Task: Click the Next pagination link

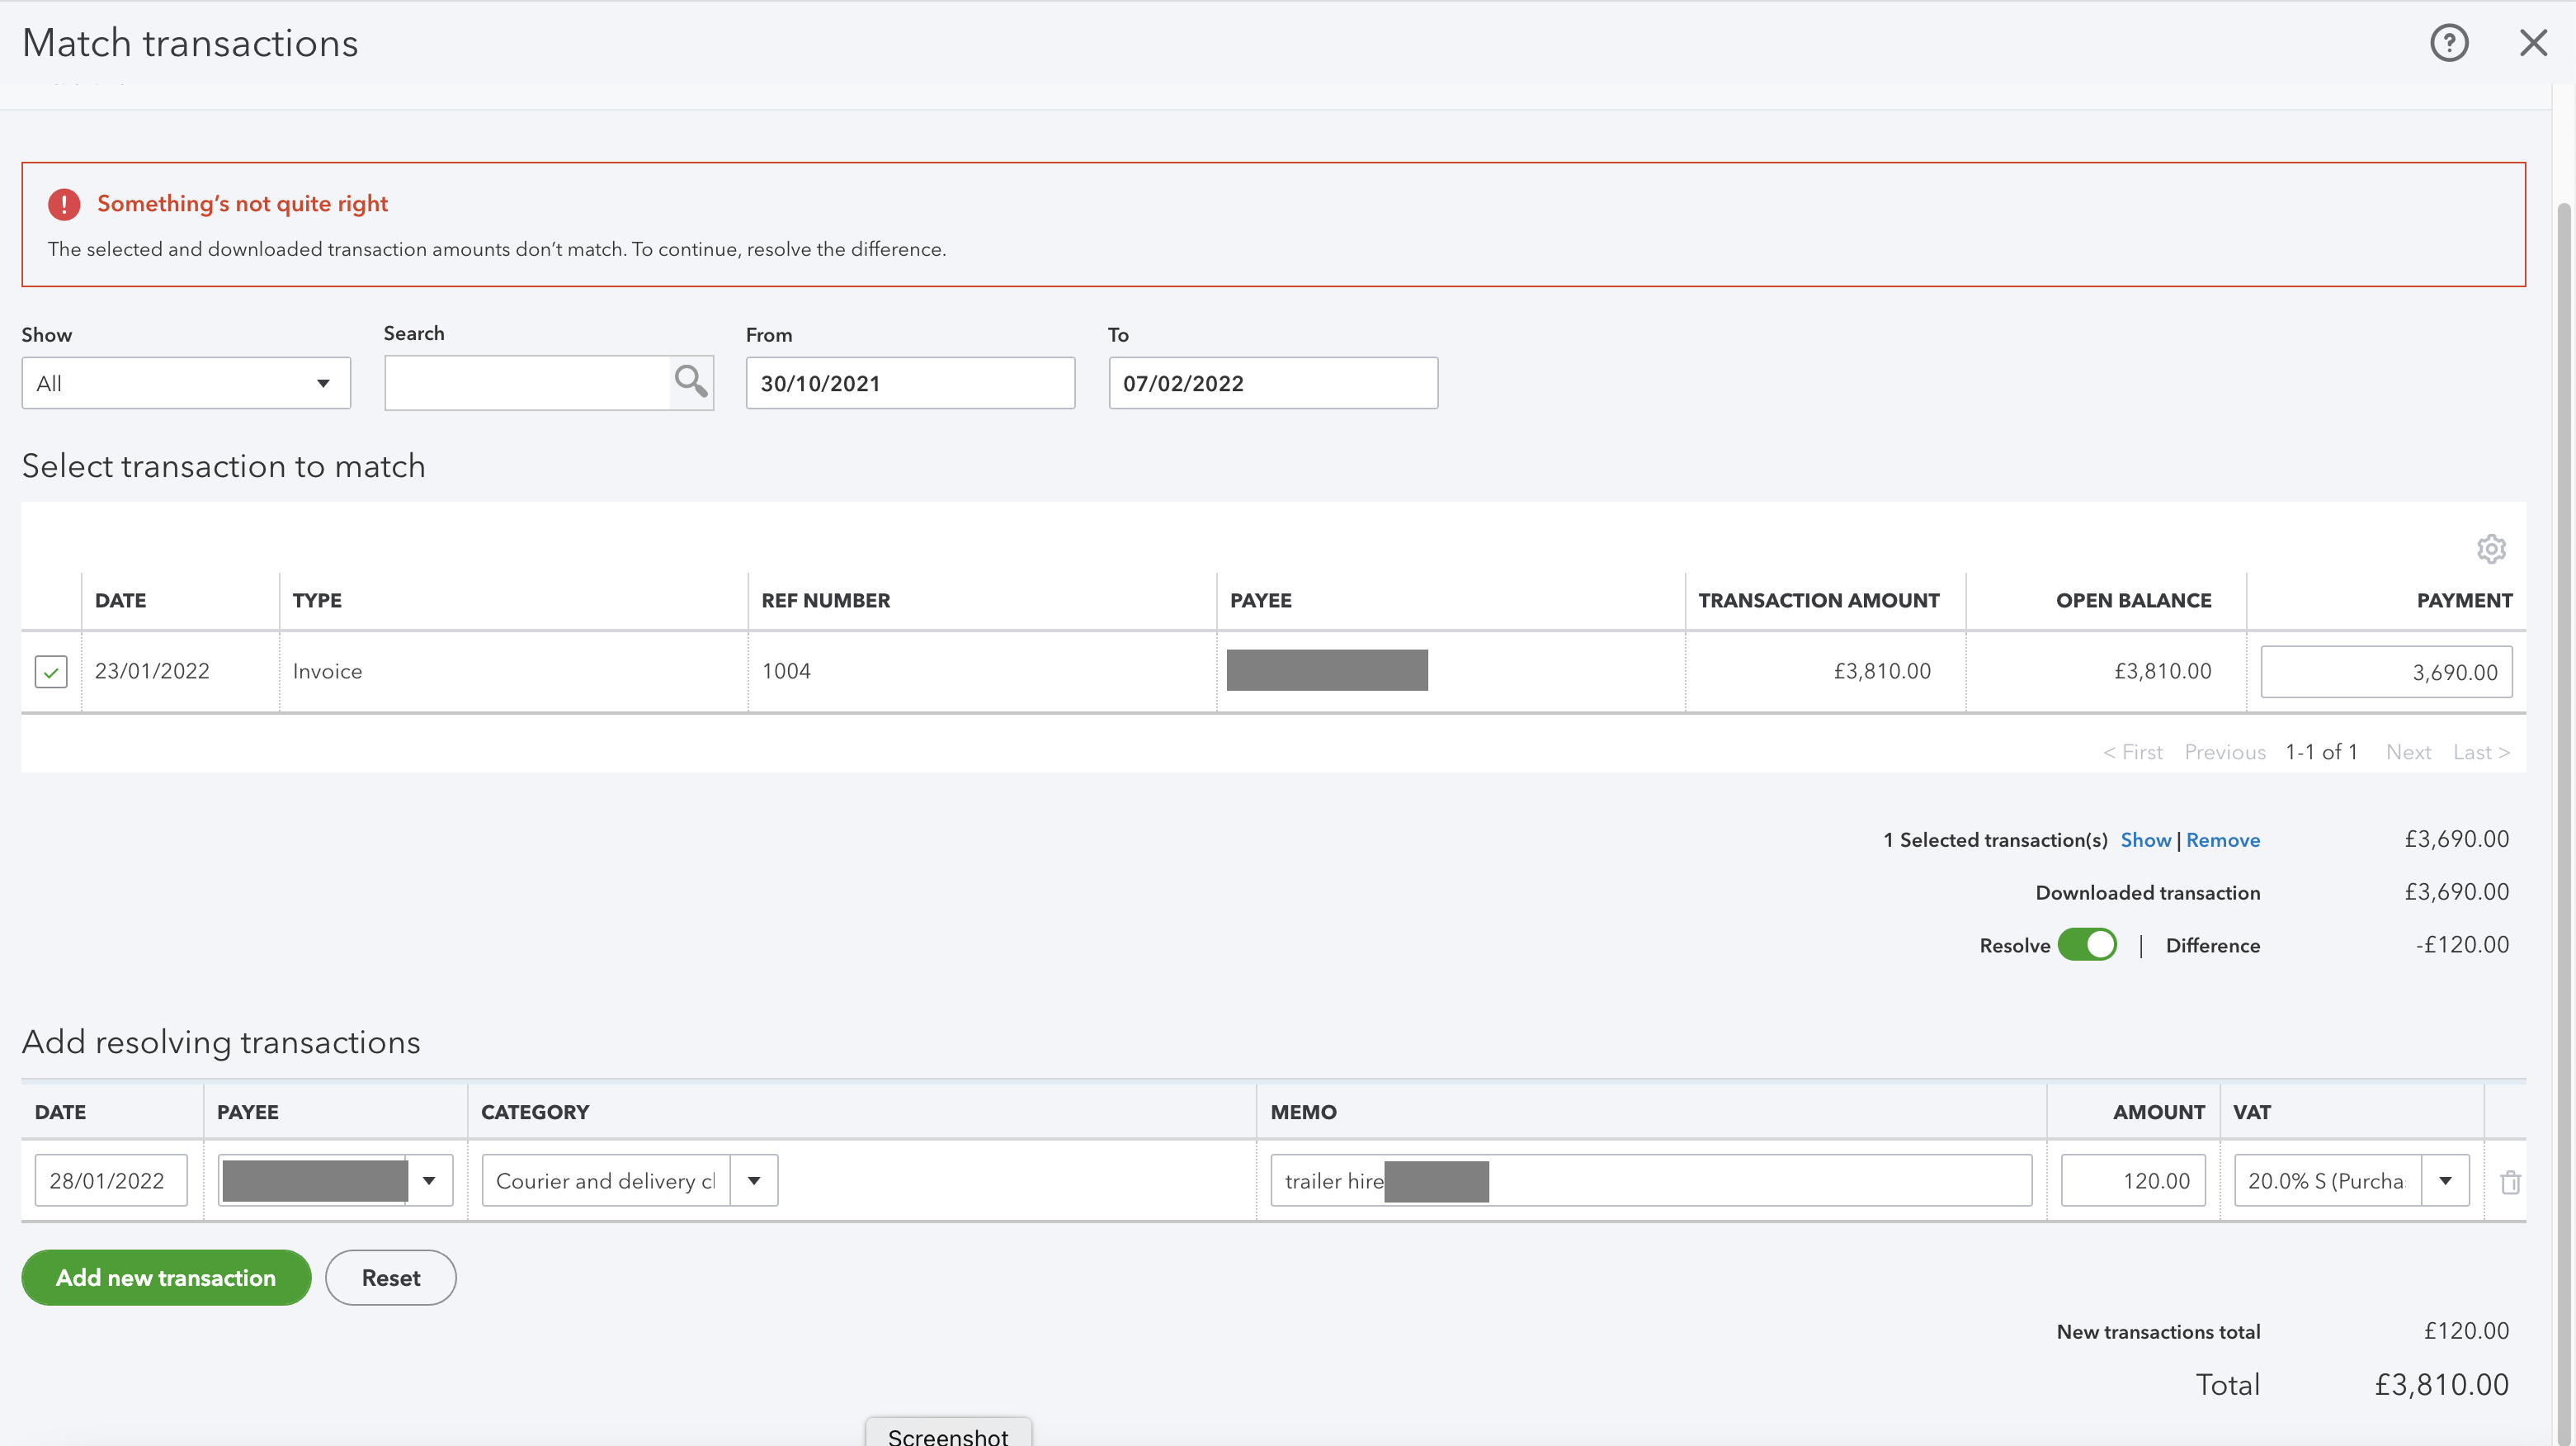Action: pyautogui.click(x=2409, y=752)
